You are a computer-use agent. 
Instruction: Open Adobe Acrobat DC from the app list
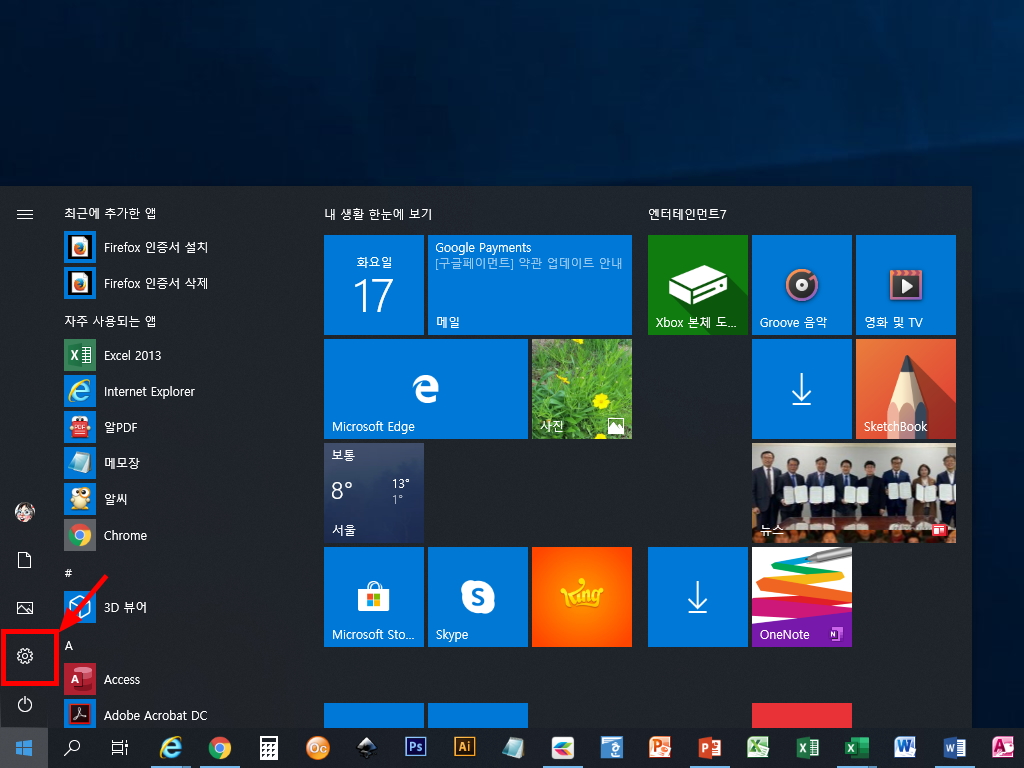tap(136, 715)
